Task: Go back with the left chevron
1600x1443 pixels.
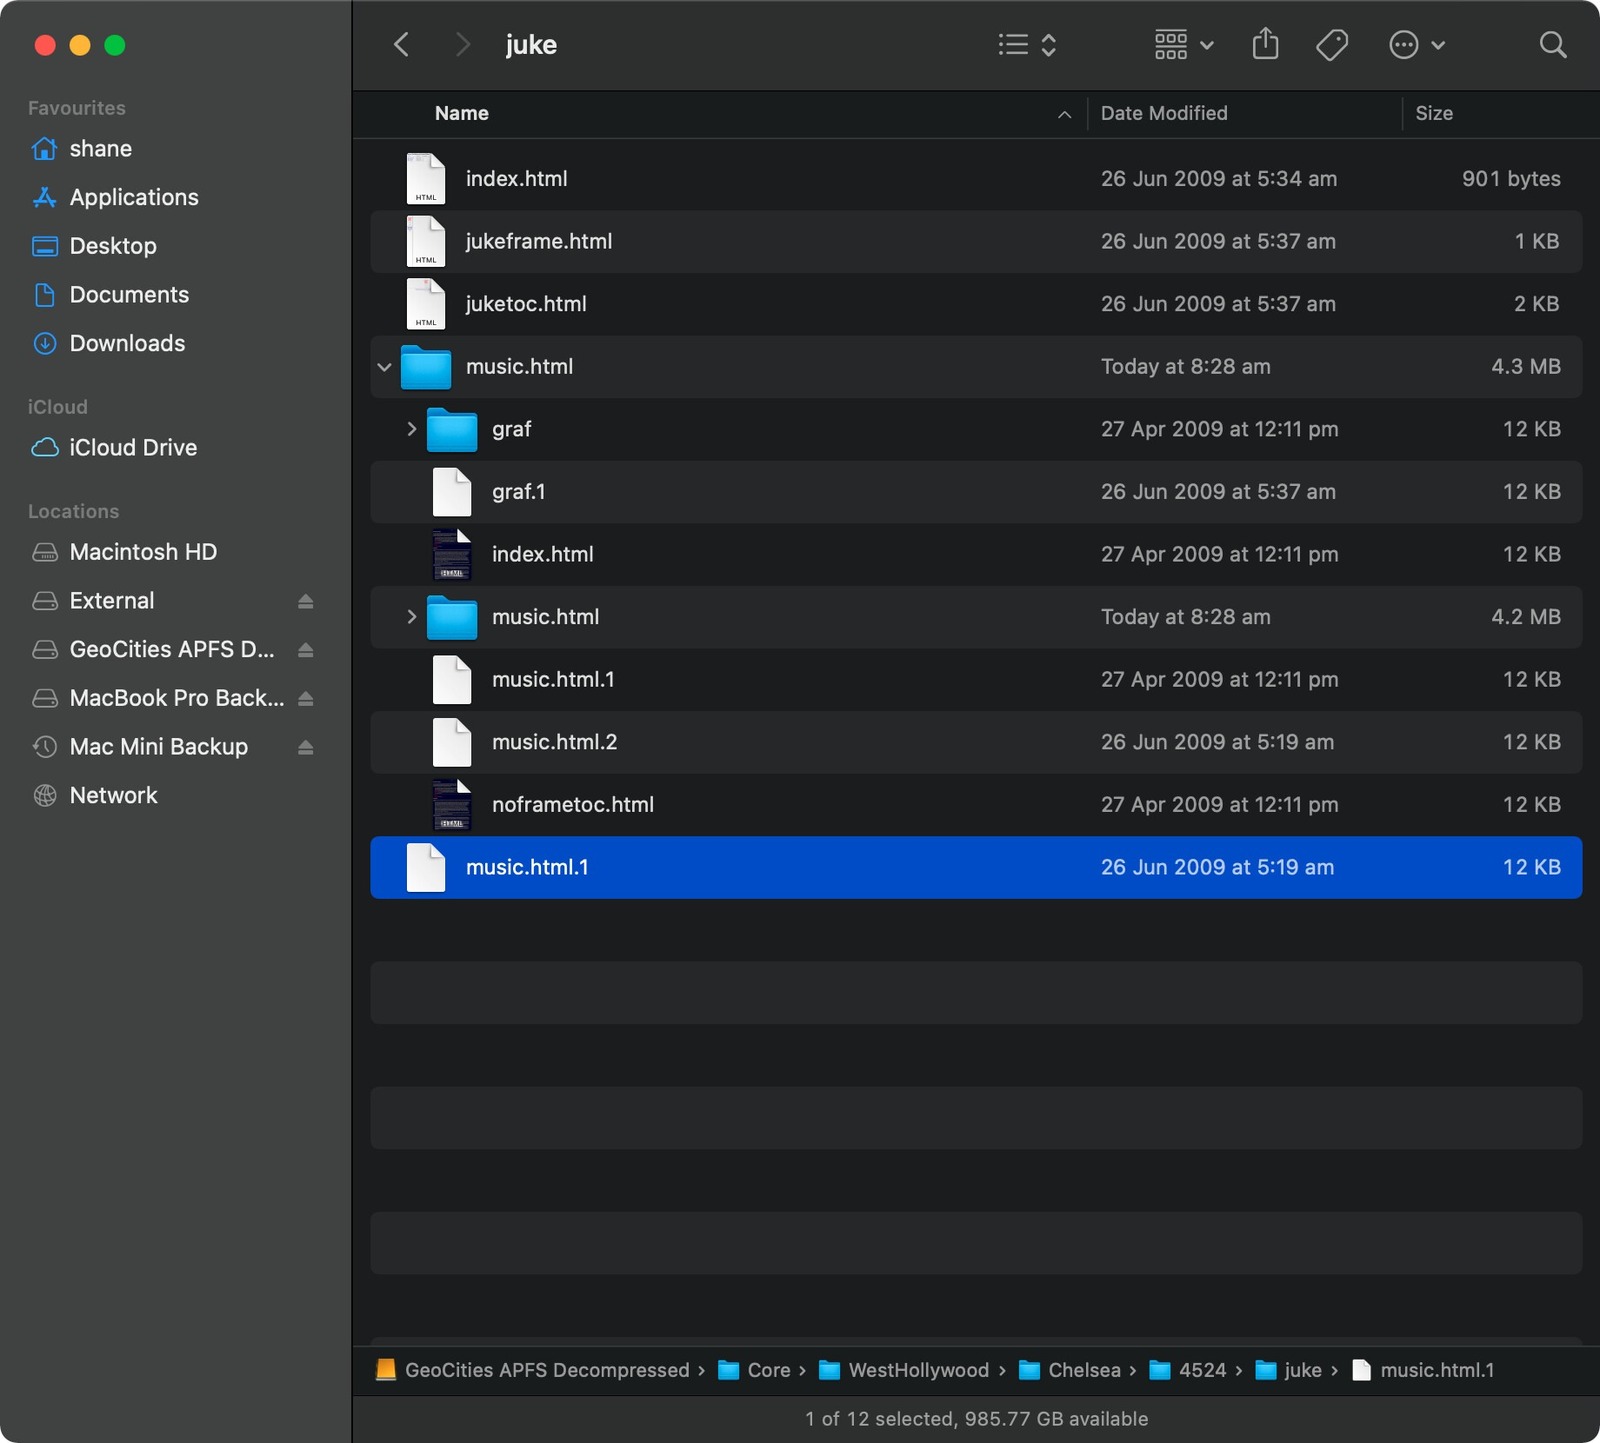Action: point(401,44)
